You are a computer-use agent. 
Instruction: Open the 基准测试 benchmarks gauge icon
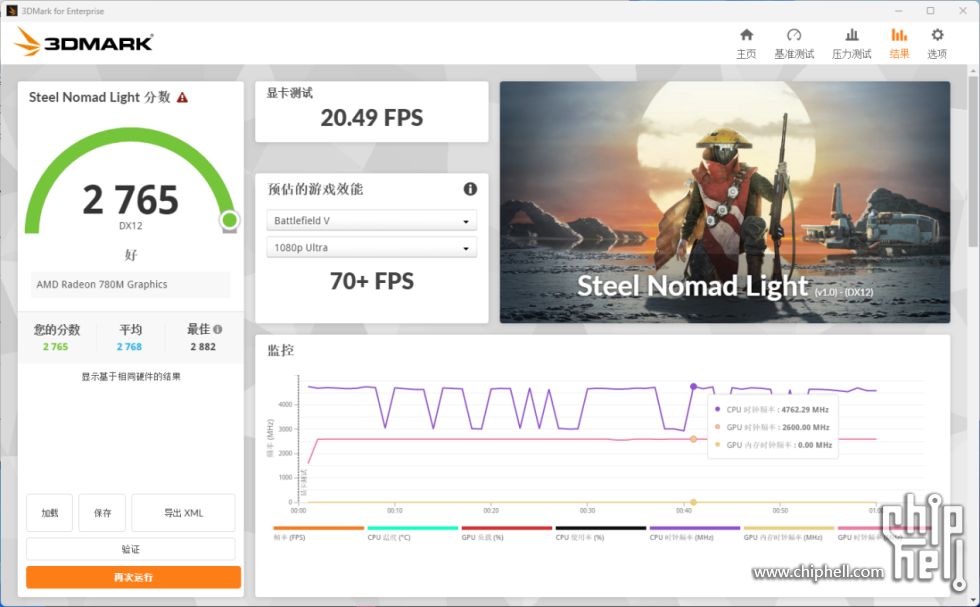[x=794, y=42]
